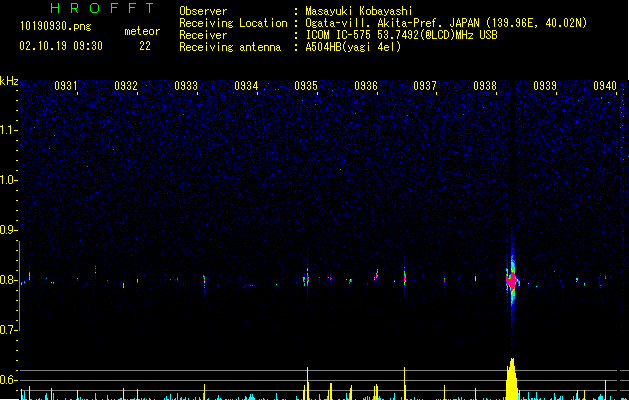Click the A504HB(yagi 4el) antenna text
Screen dimensions: 629x400
[x=353, y=47]
